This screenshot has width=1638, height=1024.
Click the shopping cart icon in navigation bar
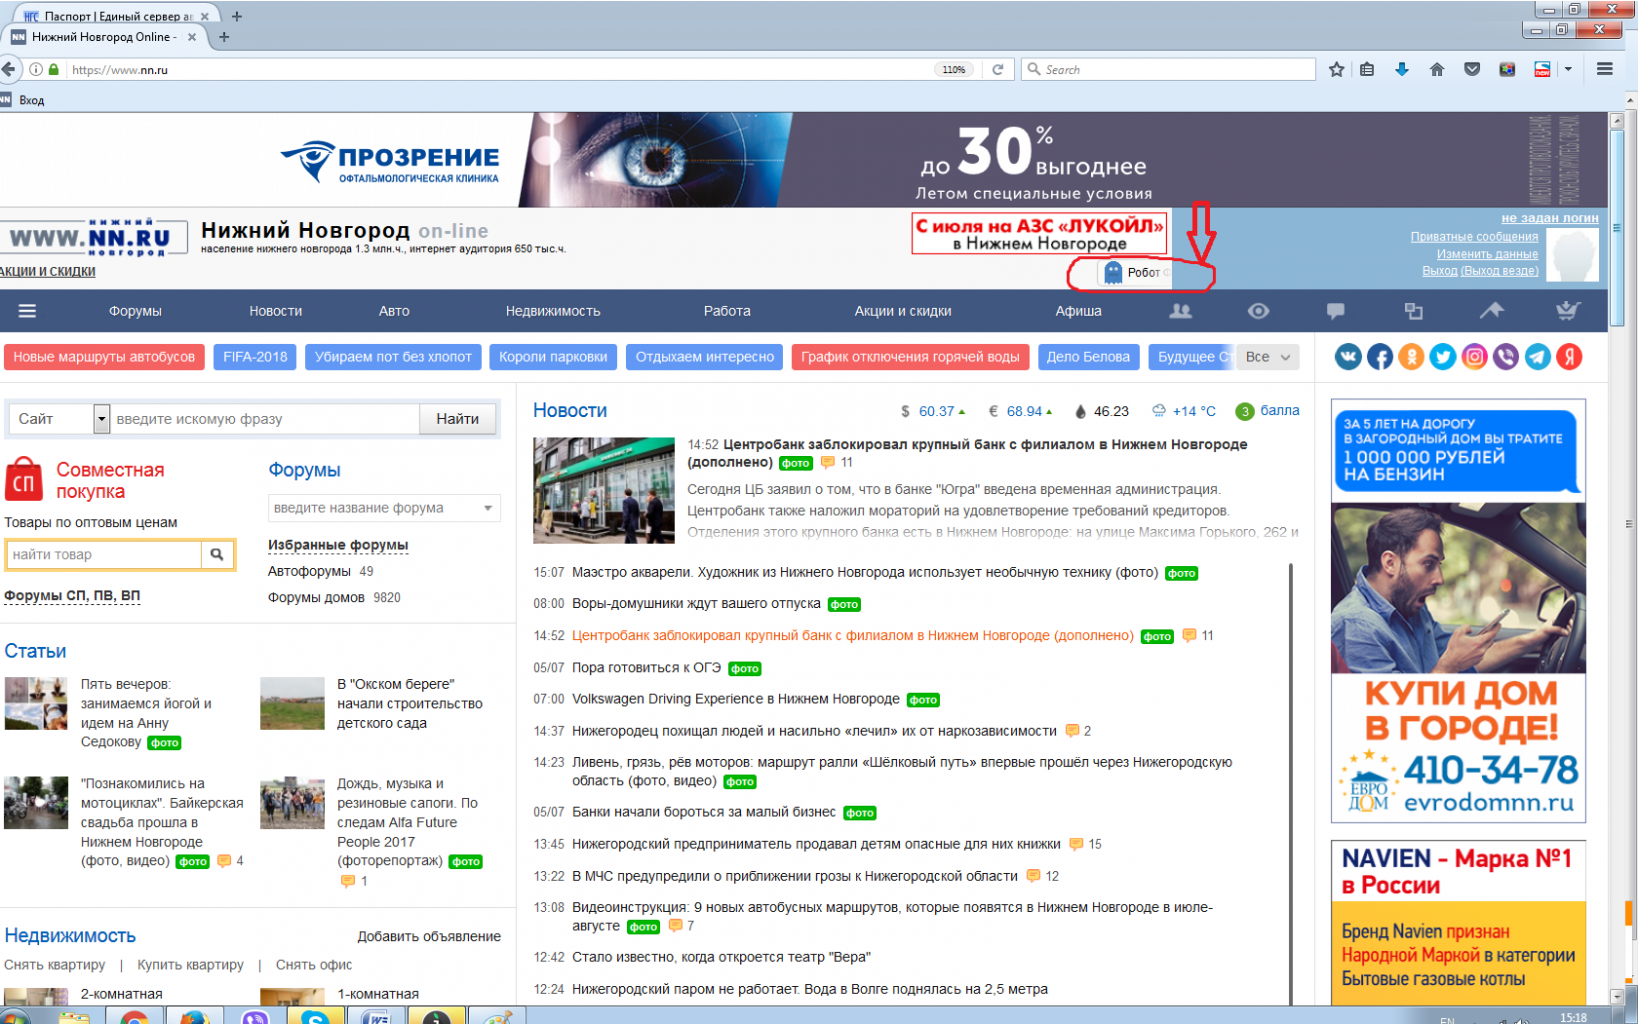tap(1567, 311)
